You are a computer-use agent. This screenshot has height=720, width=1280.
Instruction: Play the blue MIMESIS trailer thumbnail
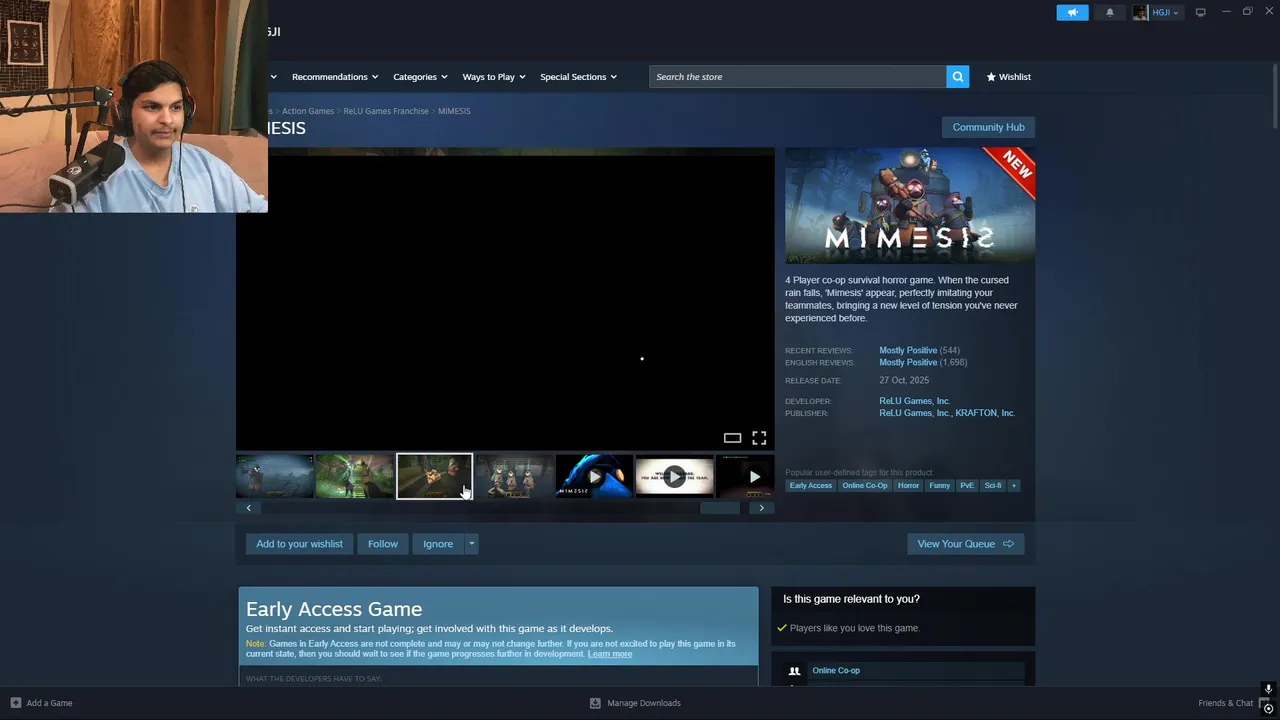pyautogui.click(x=594, y=476)
